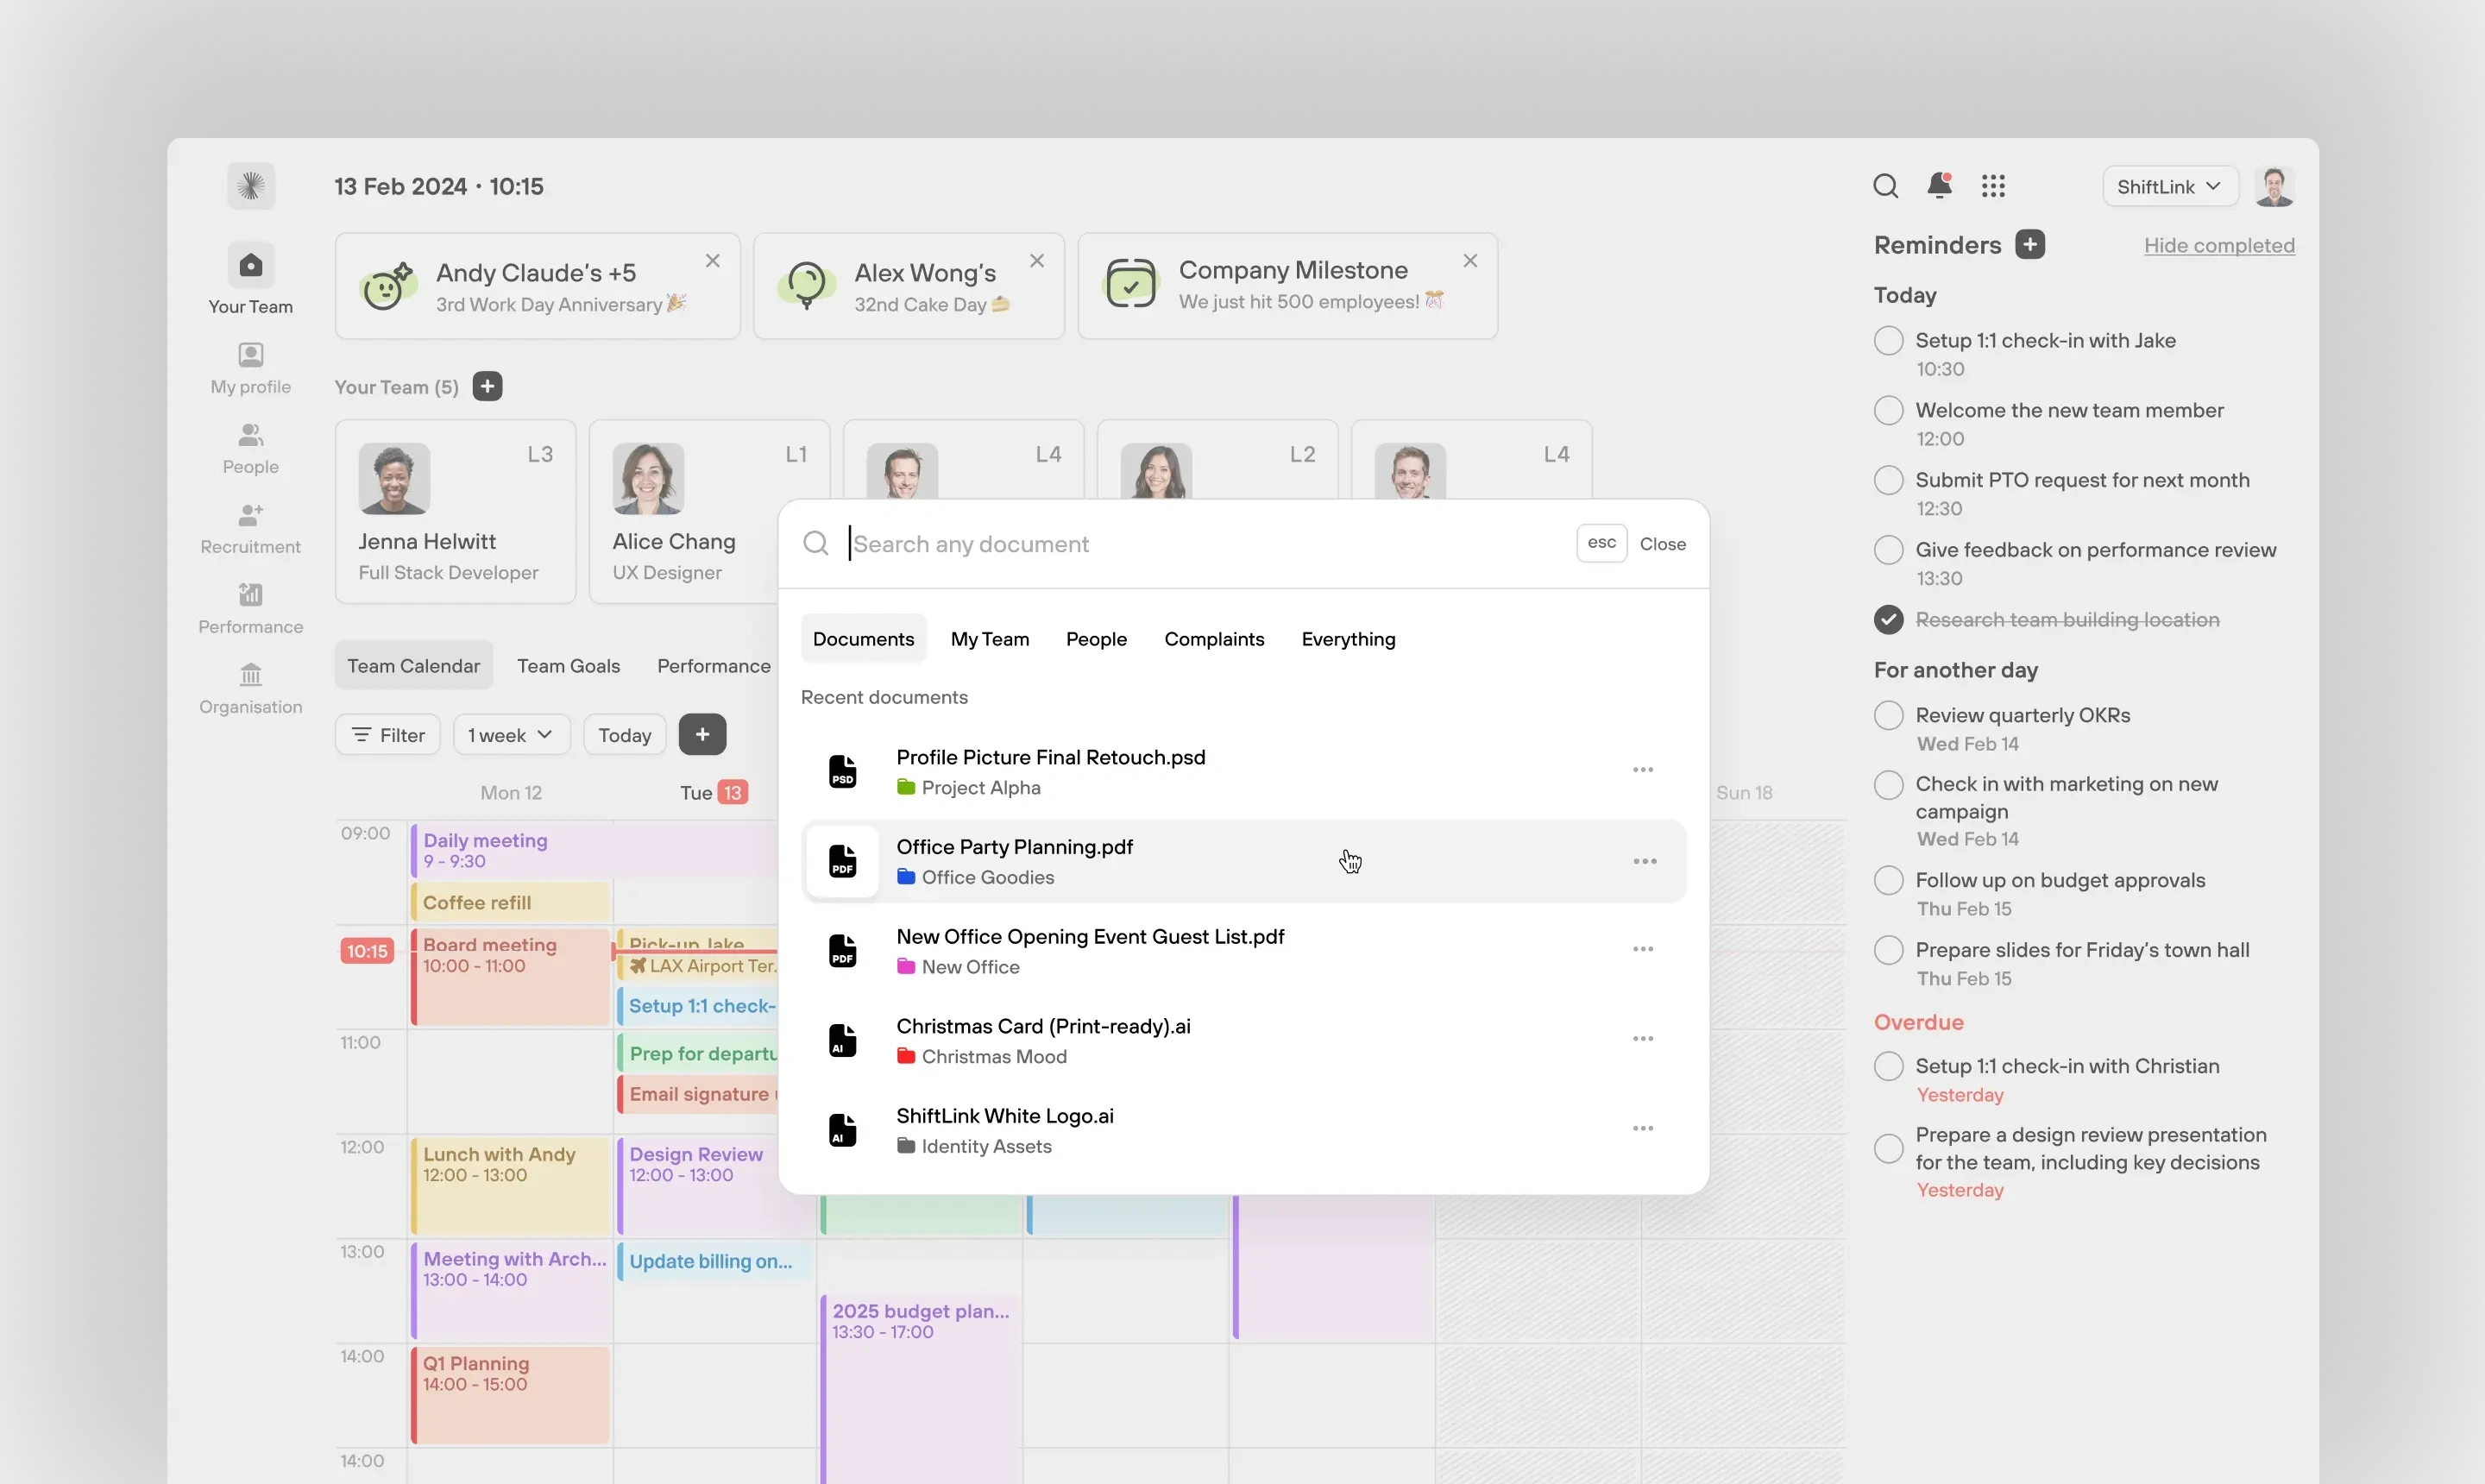Check off Setup 1:1 check-in with Jake

[1888, 341]
